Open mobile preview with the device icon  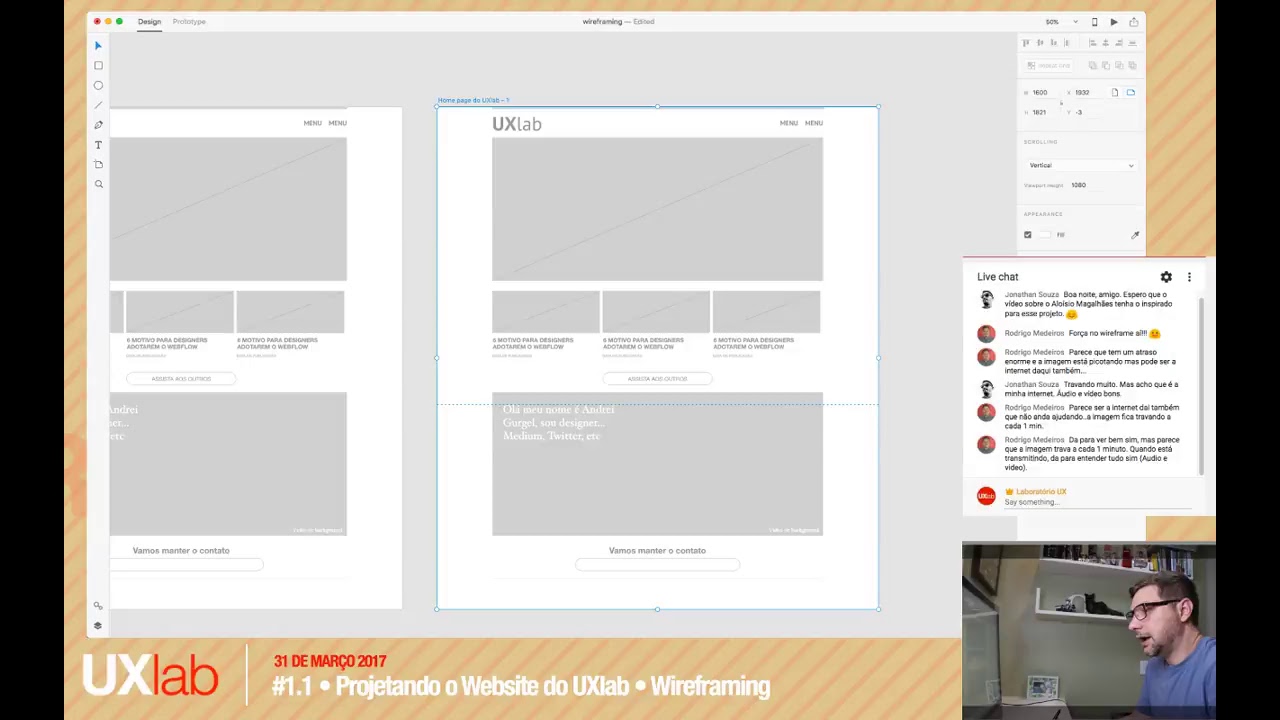(1094, 21)
